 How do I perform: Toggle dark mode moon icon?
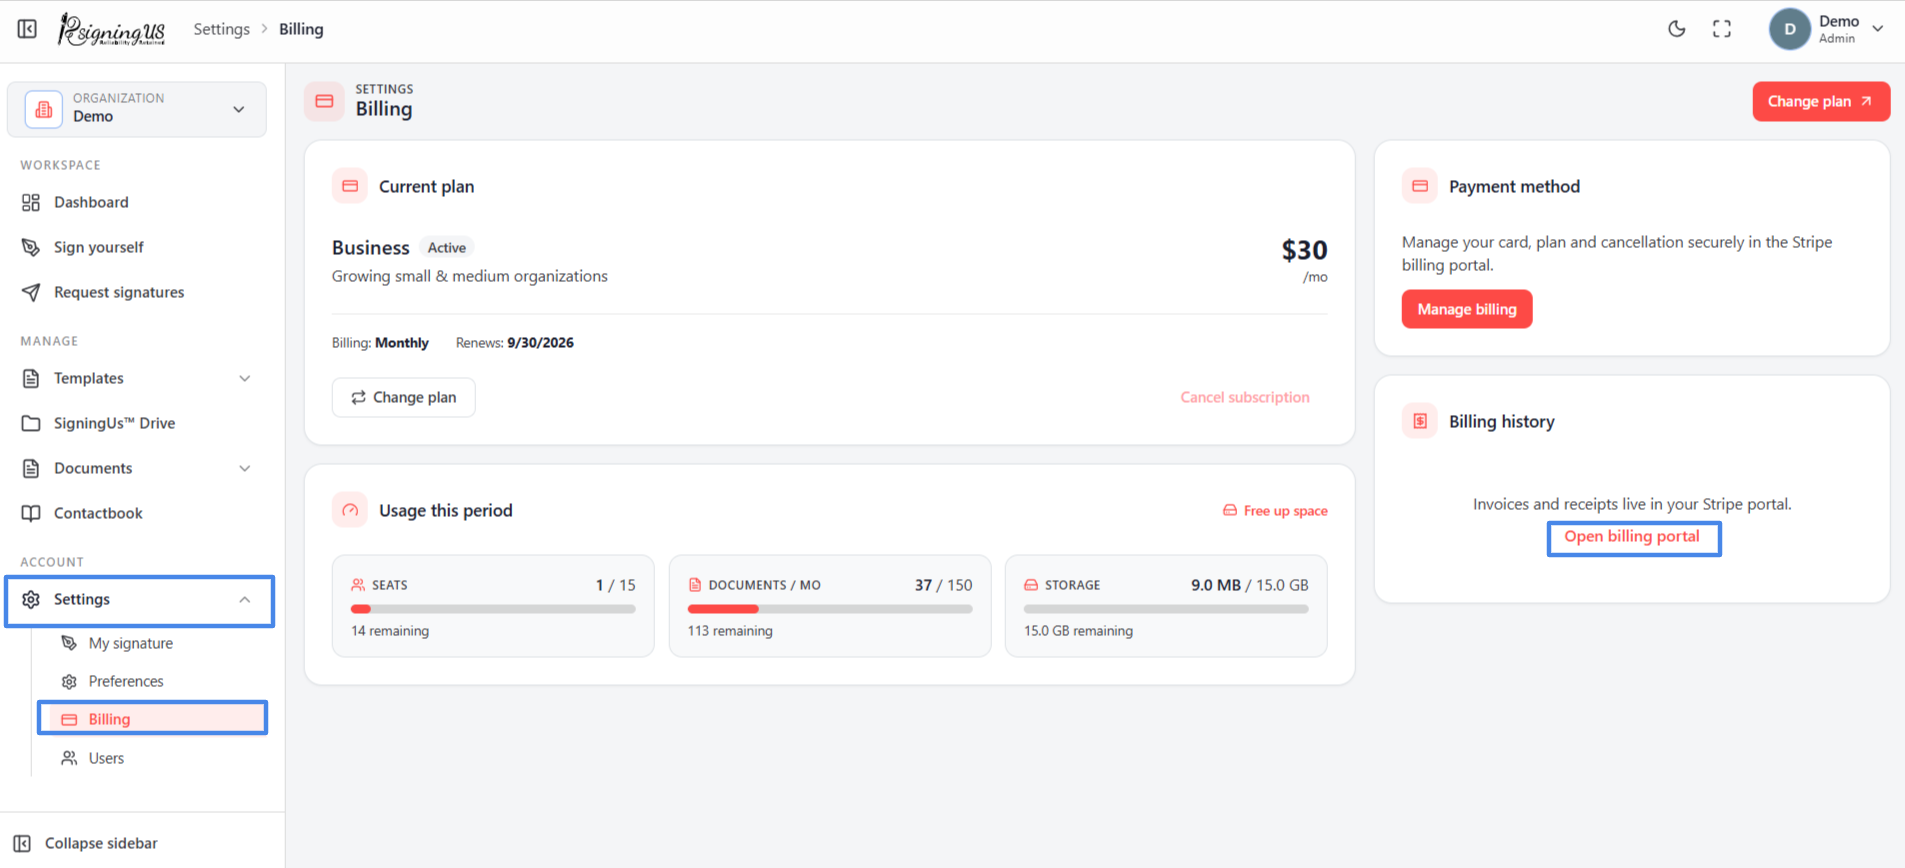pyautogui.click(x=1677, y=29)
